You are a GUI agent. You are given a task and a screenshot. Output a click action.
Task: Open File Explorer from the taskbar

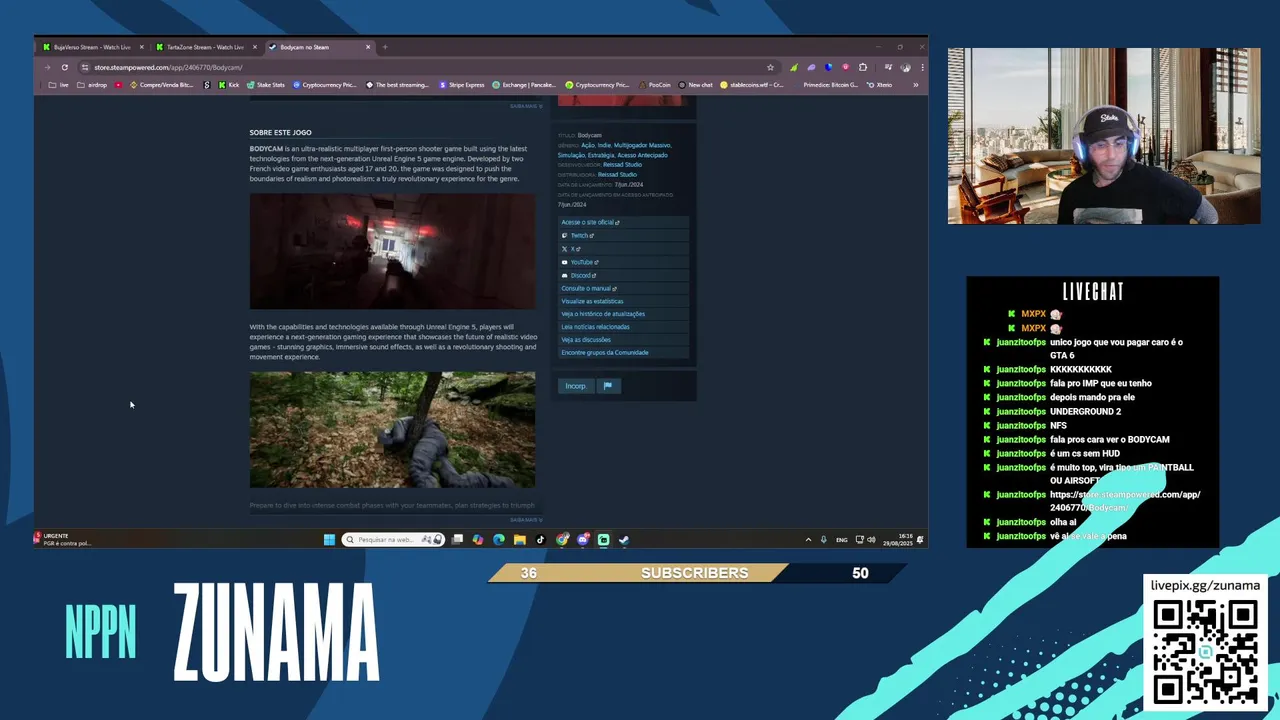coord(519,539)
